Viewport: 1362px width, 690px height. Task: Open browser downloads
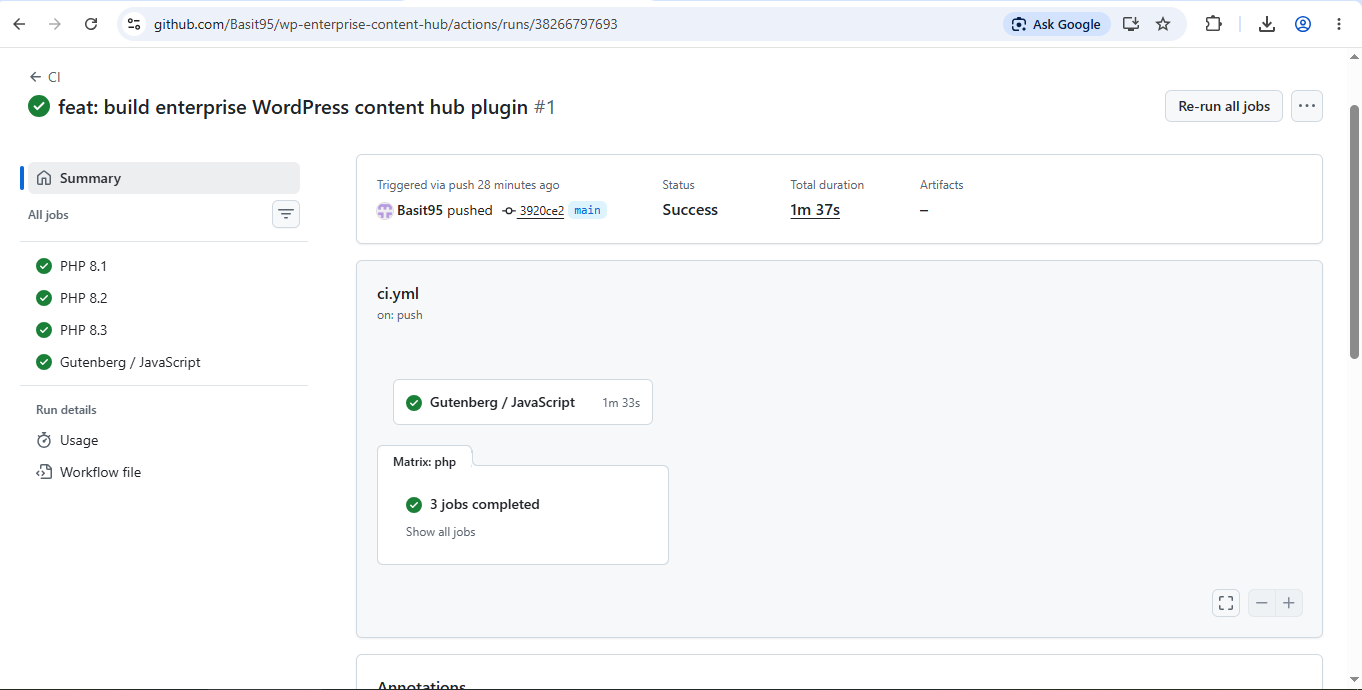(x=1267, y=24)
